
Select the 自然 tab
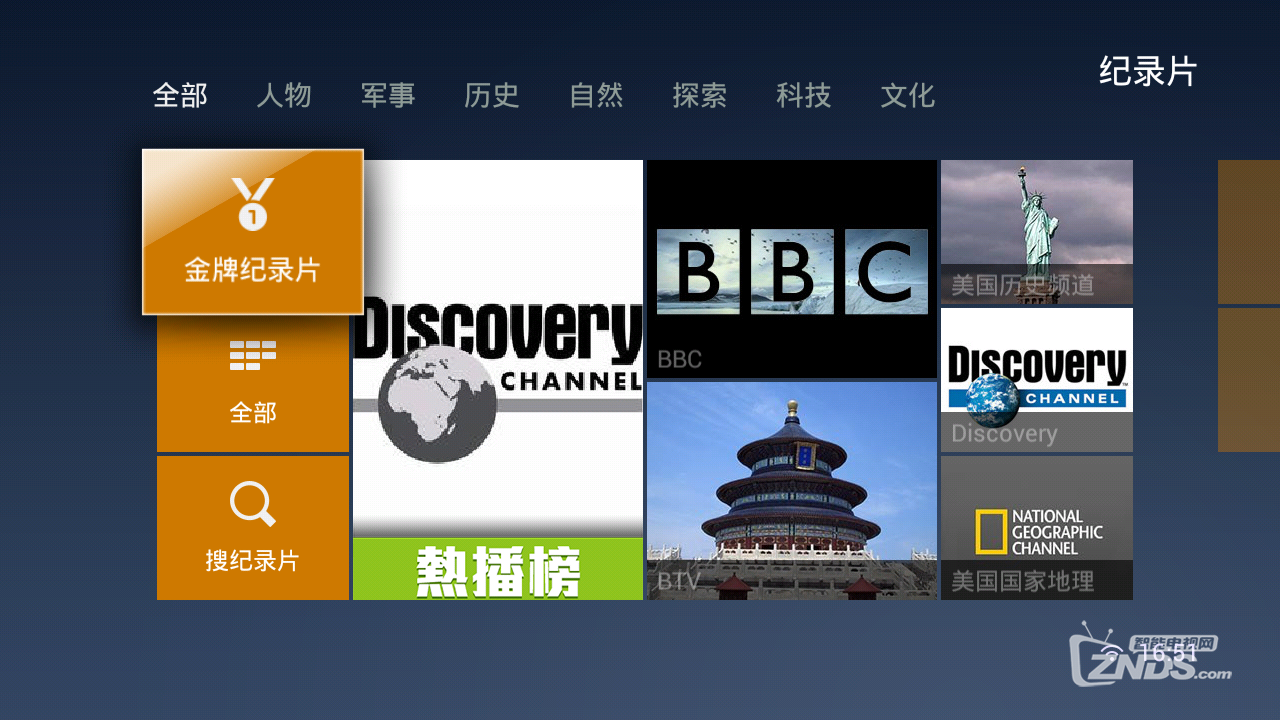tap(596, 96)
